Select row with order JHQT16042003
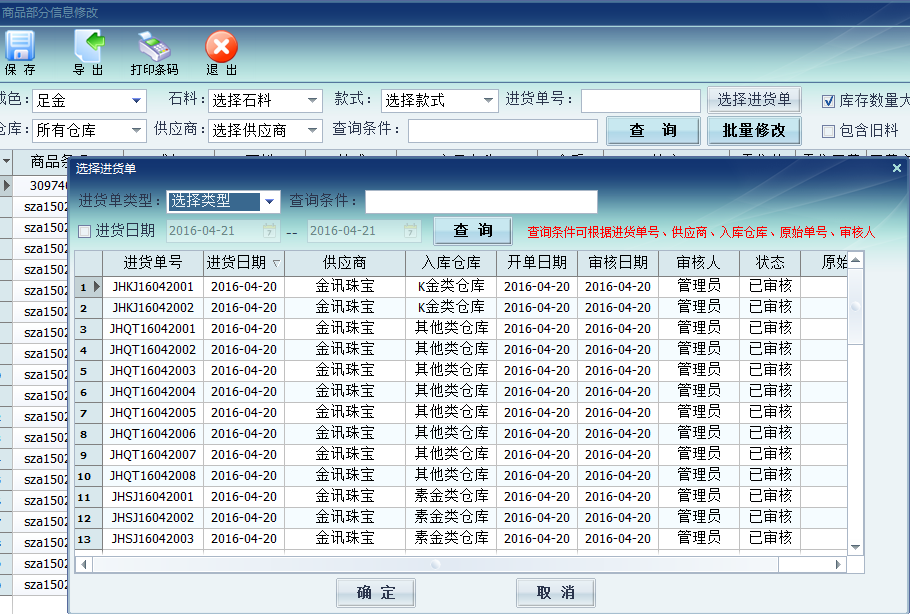Viewport: 910px width, 614px height. point(154,371)
